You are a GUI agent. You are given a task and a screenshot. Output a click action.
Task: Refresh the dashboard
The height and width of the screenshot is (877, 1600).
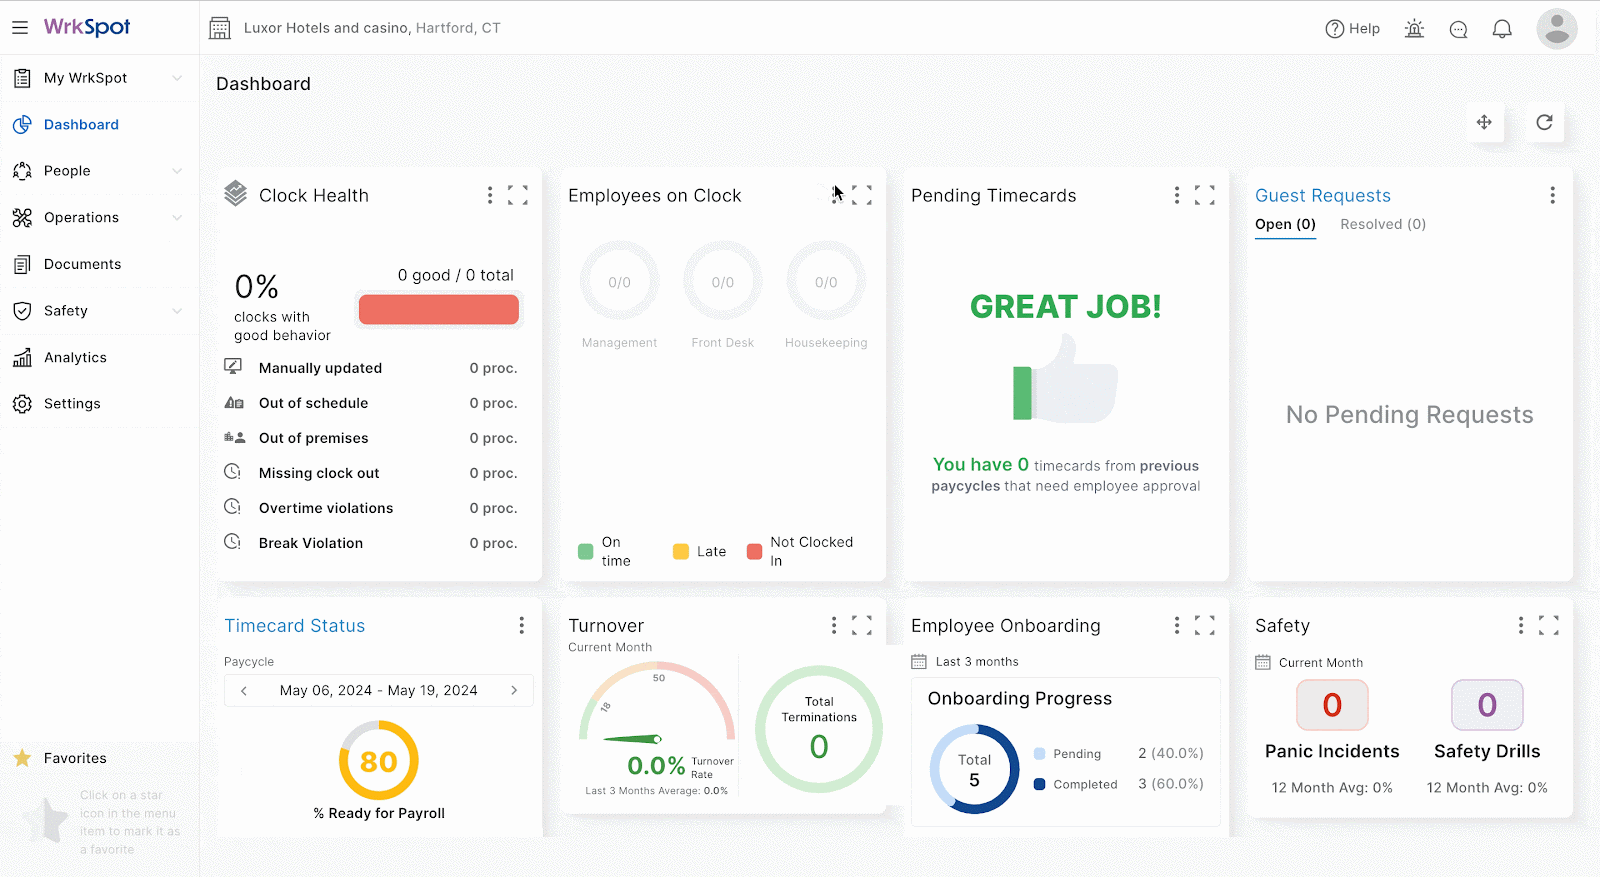pos(1544,122)
